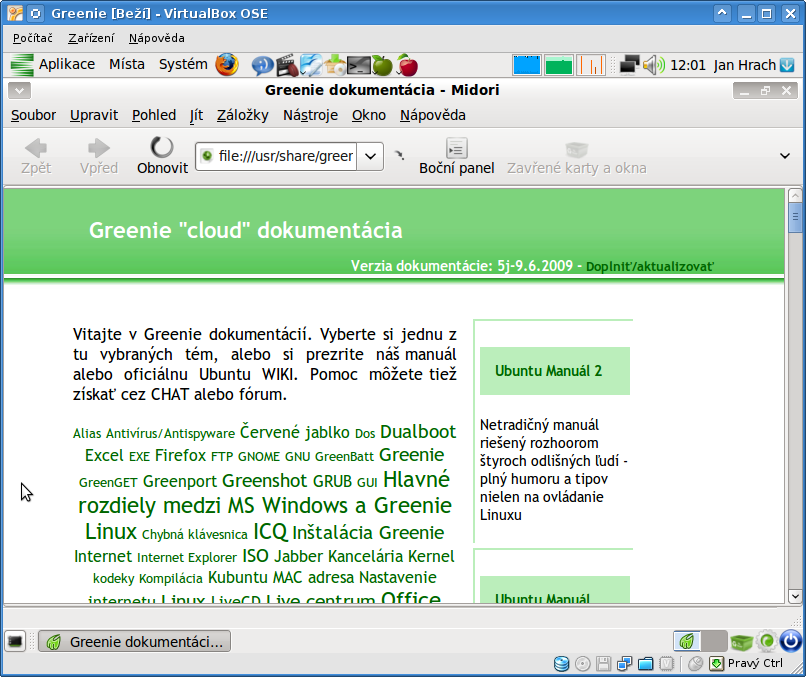Expand the toolbar overflow chevron
The width and height of the screenshot is (806, 677).
point(785,156)
